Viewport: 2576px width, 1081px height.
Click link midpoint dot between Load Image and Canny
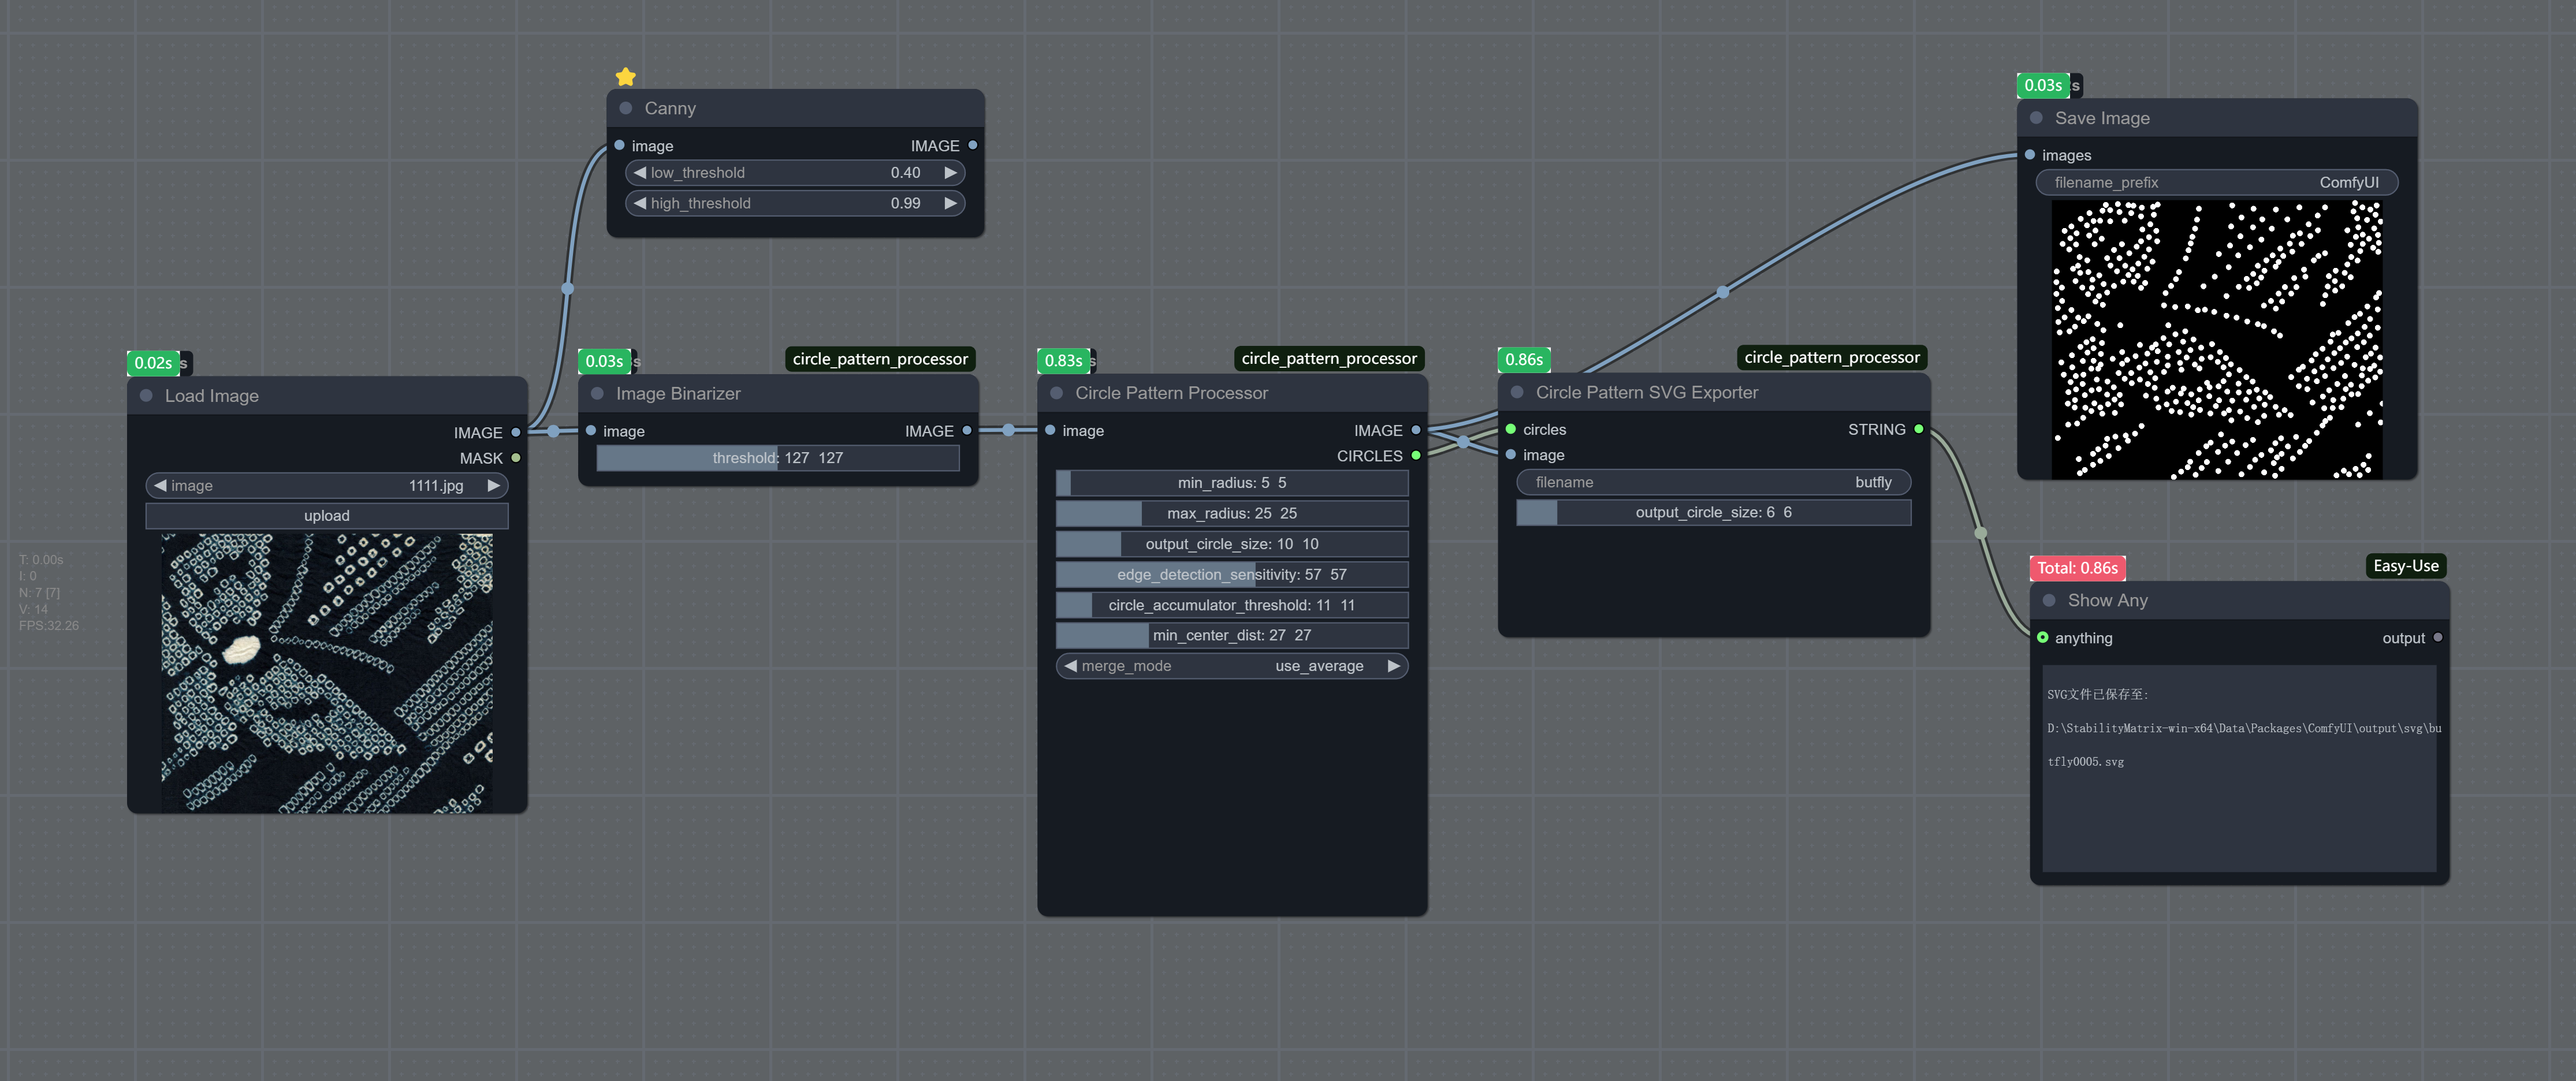[x=567, y=288]
